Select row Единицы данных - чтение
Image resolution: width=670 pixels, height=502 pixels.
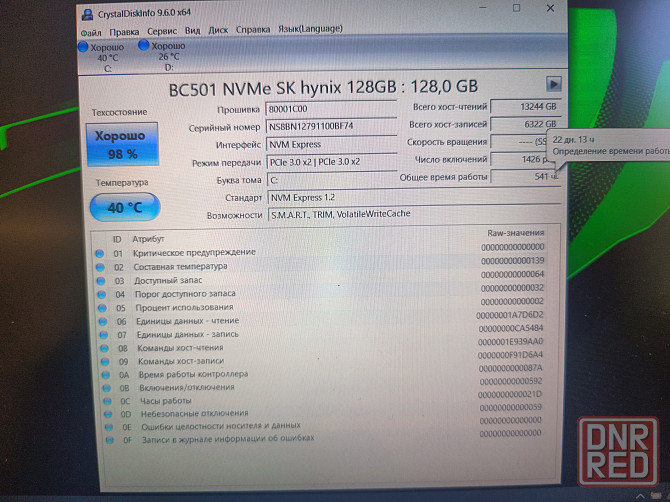pos(322,318)
